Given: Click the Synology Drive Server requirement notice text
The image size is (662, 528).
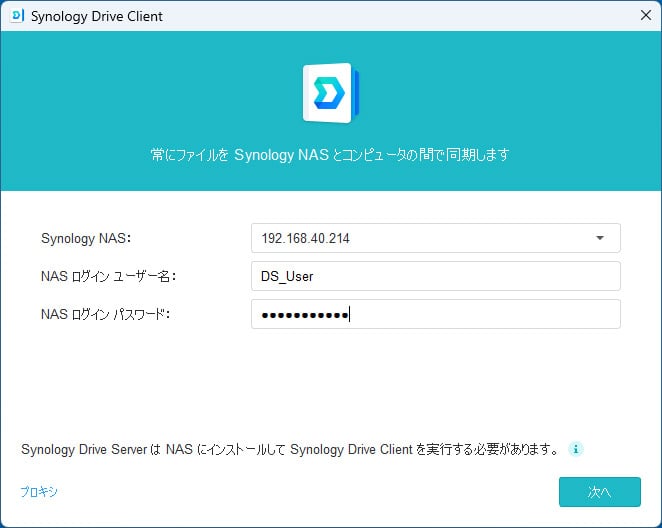Looking at the screenshot, I should pyautogui.click(x=290, y=450).
